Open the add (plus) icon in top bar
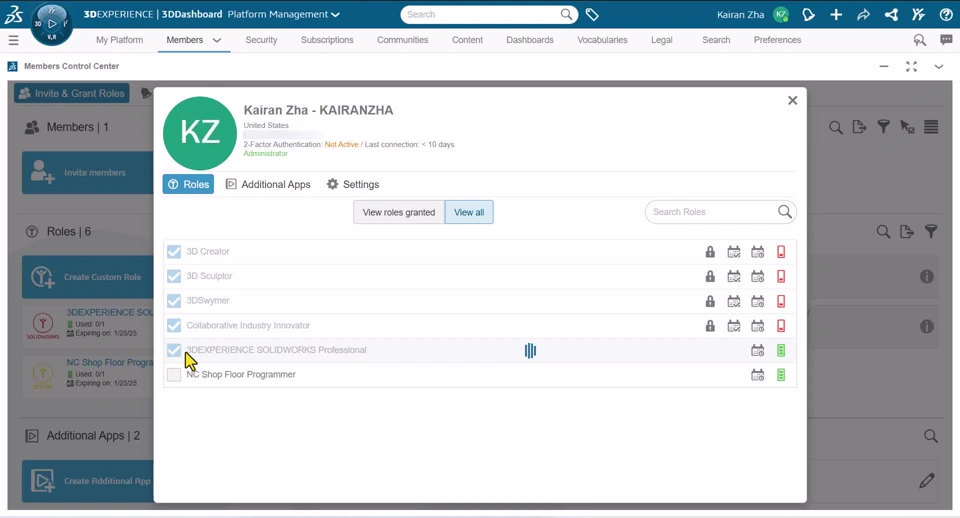Viewport: 960px width, 518px height. (836, 15)
